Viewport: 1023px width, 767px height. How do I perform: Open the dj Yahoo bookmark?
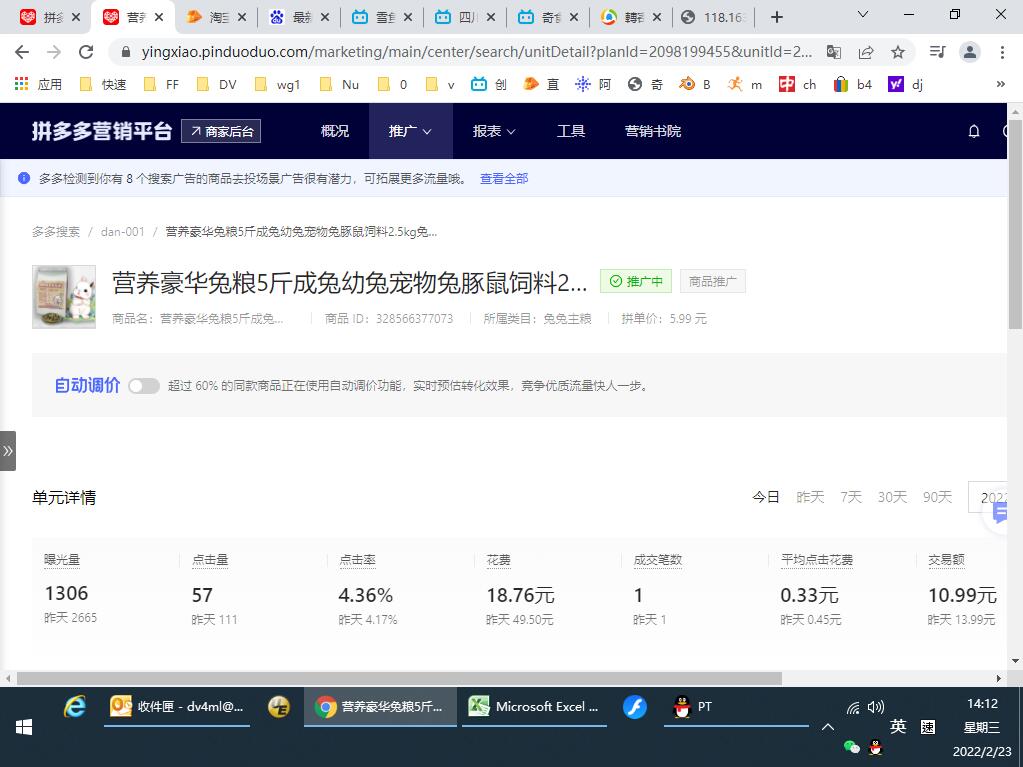[x=906, y=84]
